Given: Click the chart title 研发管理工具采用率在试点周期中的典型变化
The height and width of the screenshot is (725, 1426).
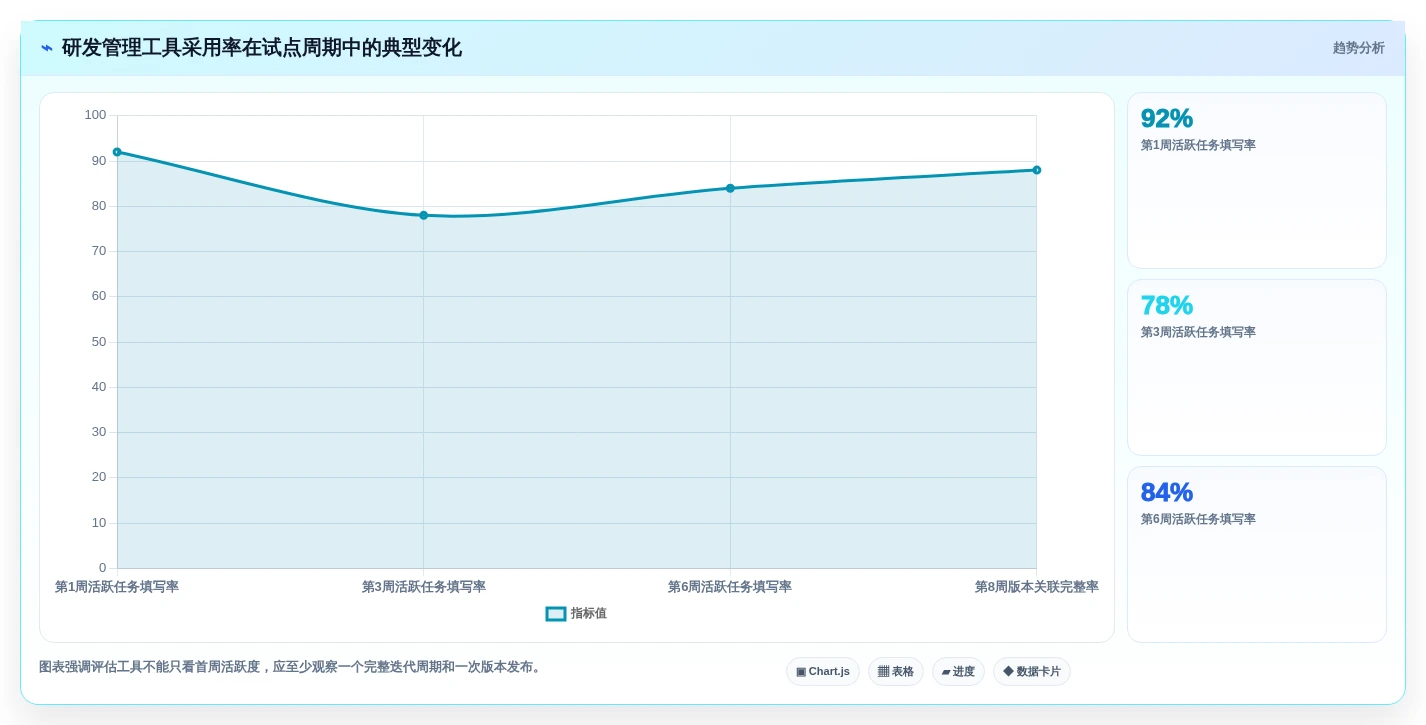Looking at the screenshot, I should (x=262, y=48).
